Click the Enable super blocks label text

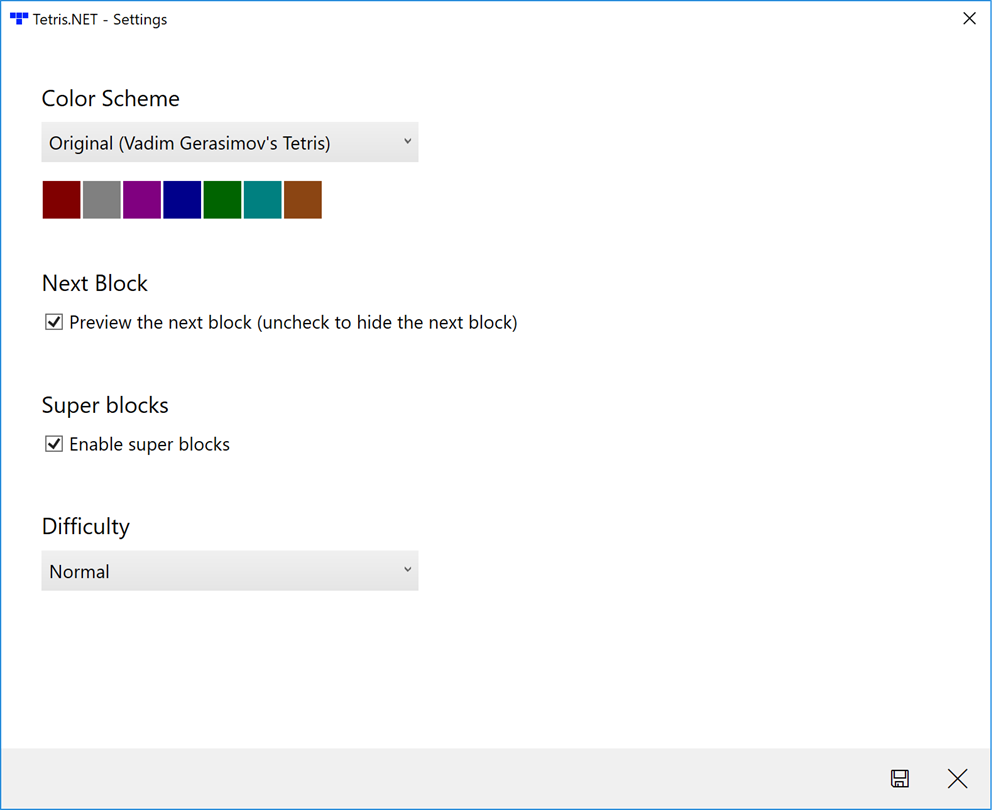[x=150, y=444]
